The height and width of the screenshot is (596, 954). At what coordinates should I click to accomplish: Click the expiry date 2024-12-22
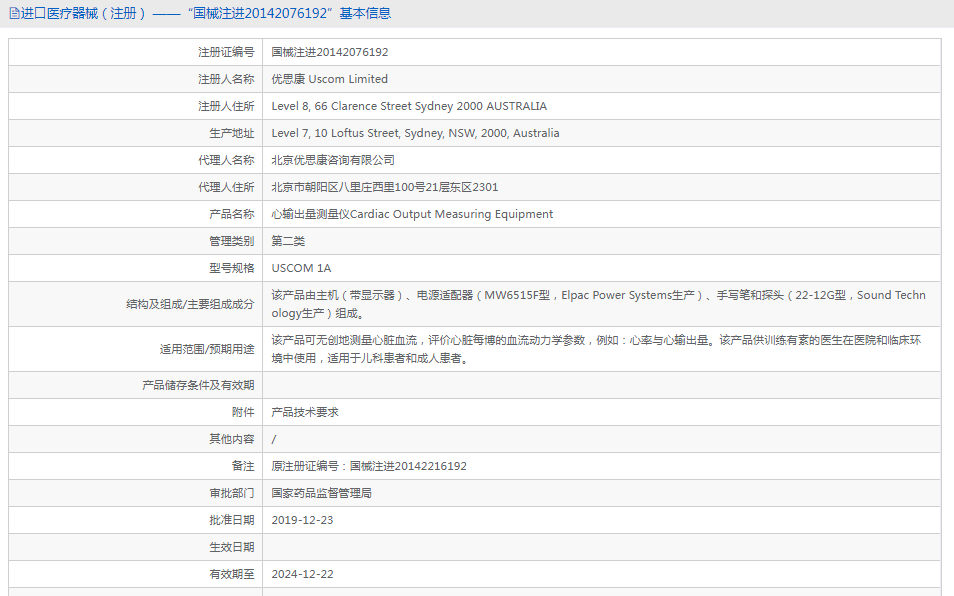[x=303, y=574]
